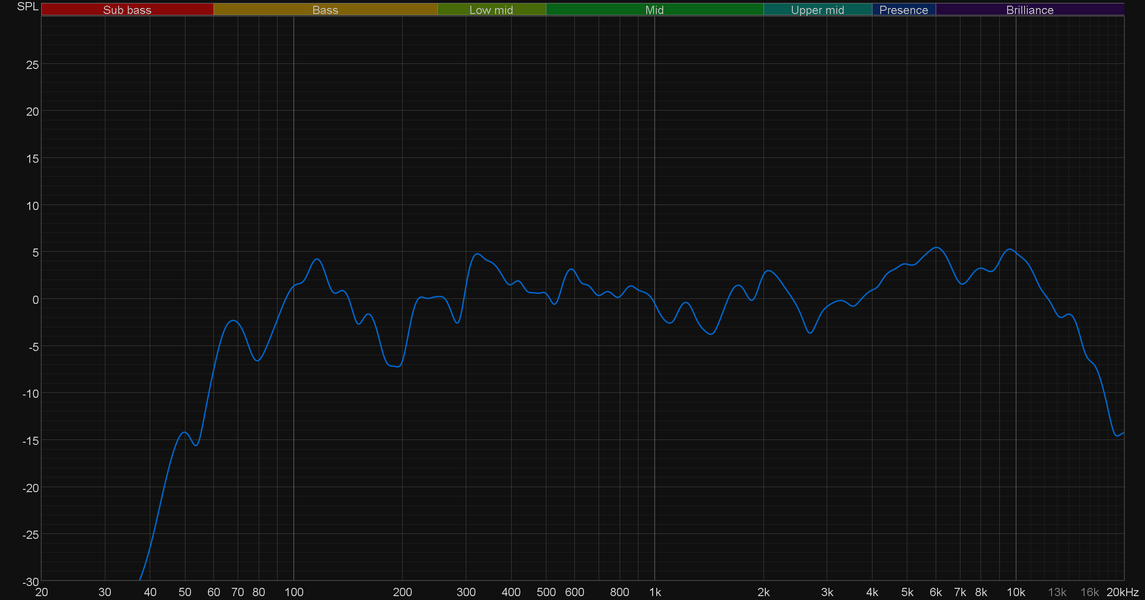
Task: Click the 10k frequency axis label
Action: pyautogui.click(x=1016, y=592)
